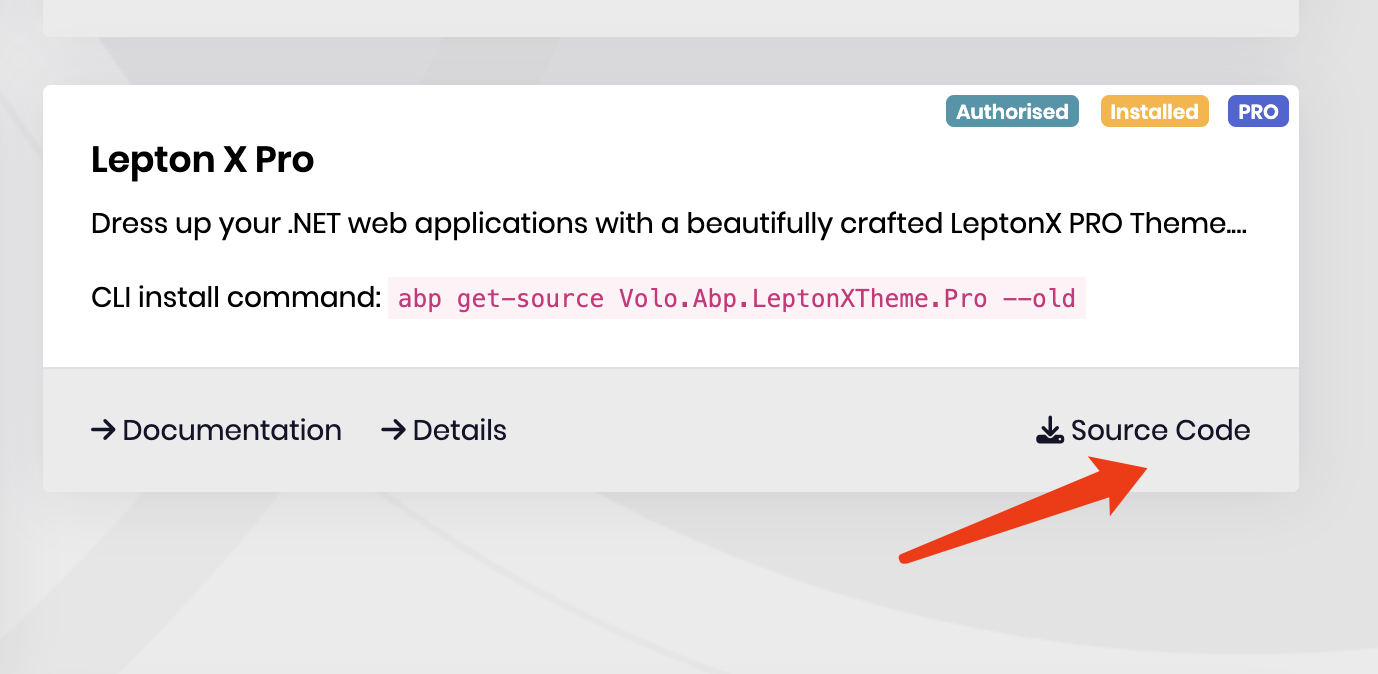Viewport: 1378px width, 674px height.
Task: Click the red arrow annotation graphic
Action: click(1030, 508)
